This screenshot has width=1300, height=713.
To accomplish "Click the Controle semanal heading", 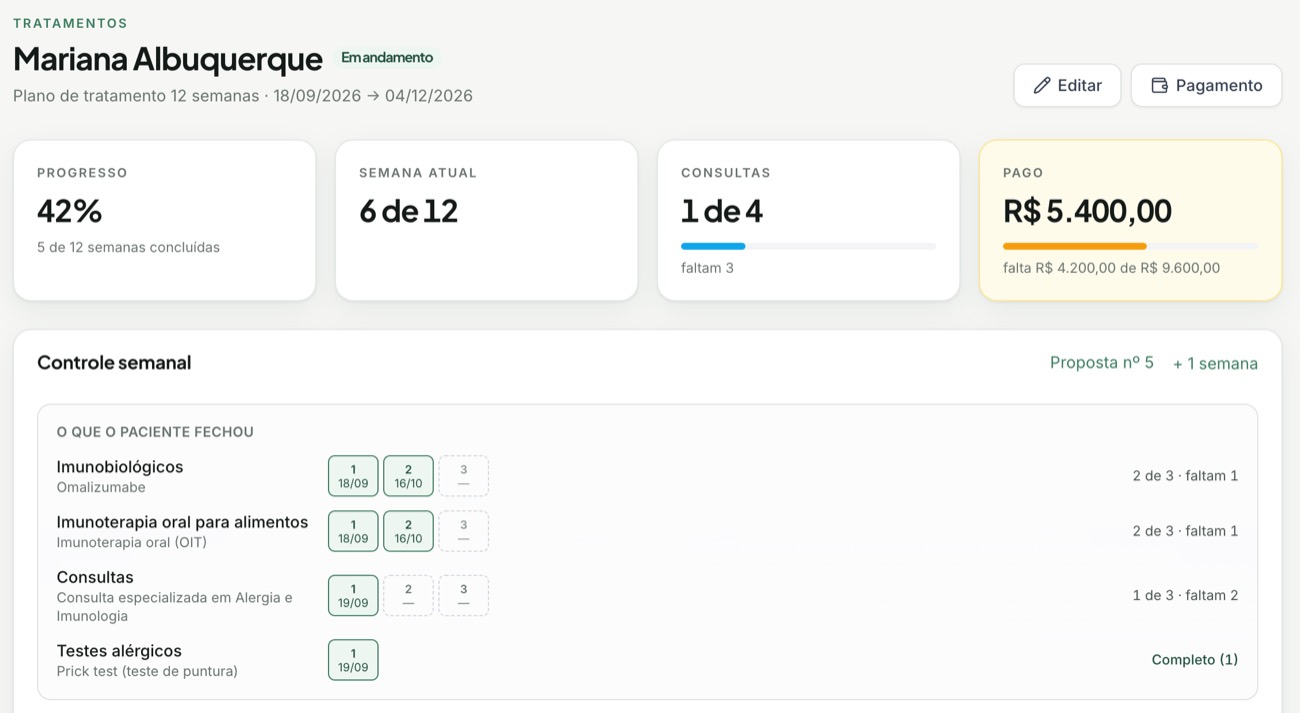I will [114, 363].
